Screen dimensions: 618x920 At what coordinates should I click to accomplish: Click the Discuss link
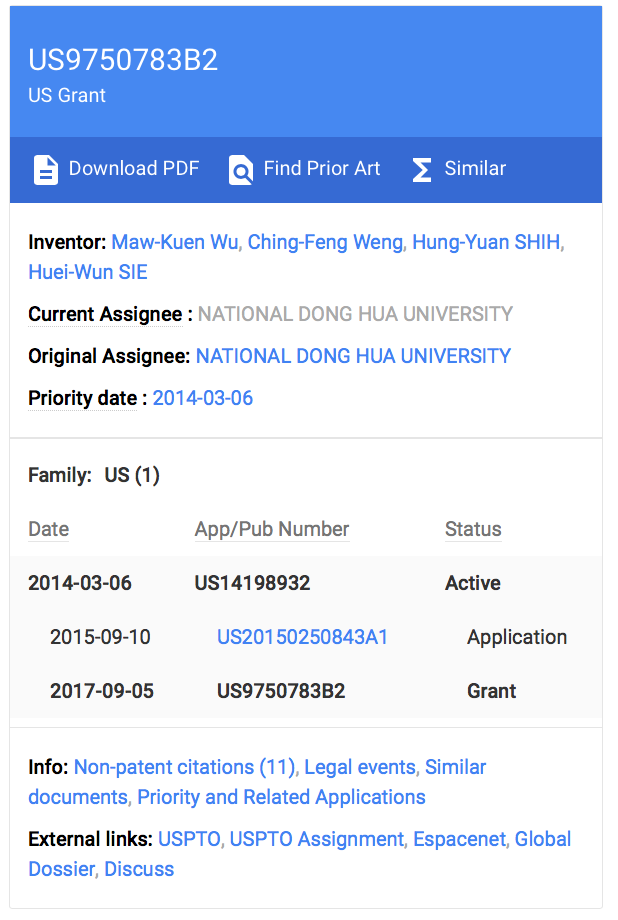[139, 869]
